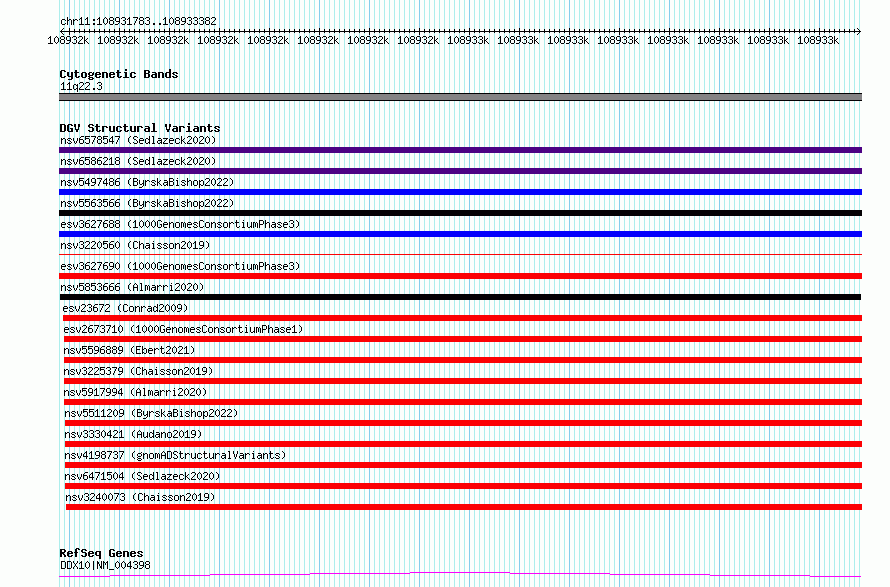The height and width of the screenshot is (587, 890).
Task: Open variant label nsv5917994 (Almarri2020)
Action: 135,392
